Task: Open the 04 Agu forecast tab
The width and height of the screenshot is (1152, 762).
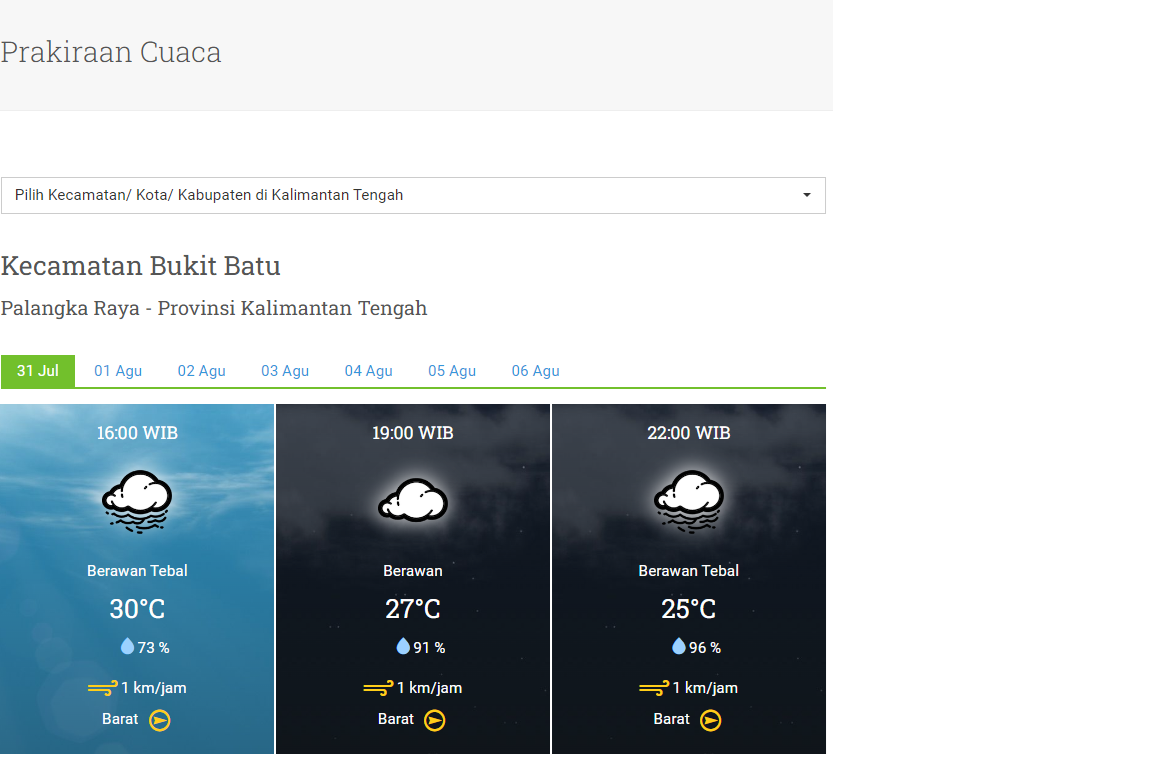Action: [x=369, y=371]
